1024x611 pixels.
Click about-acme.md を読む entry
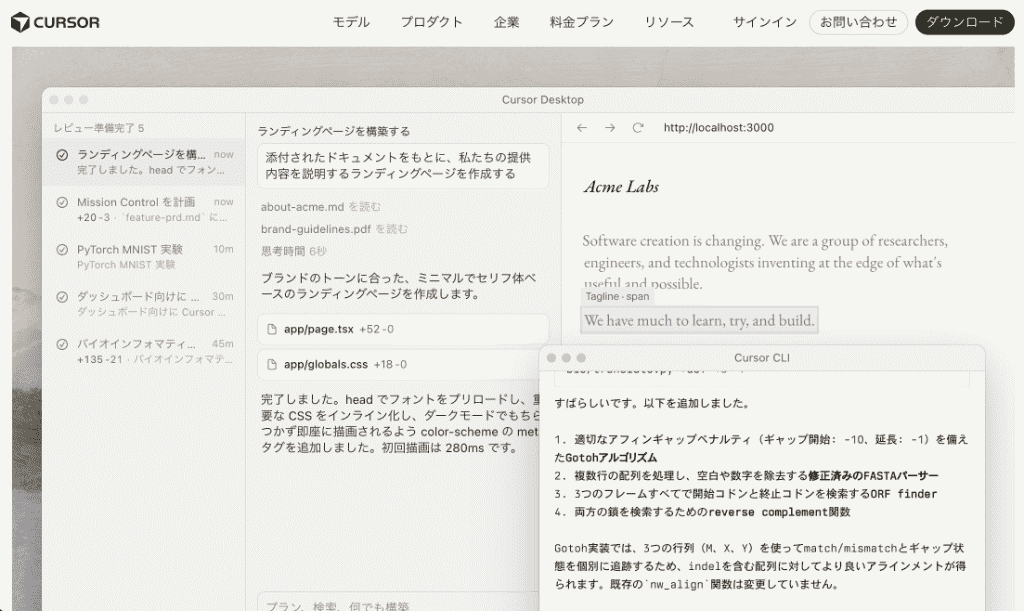coord(321,207)
